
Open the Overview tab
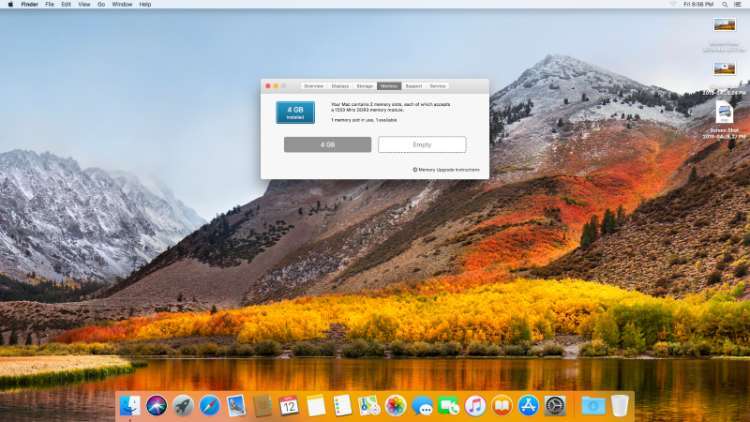tap(314, 86)
